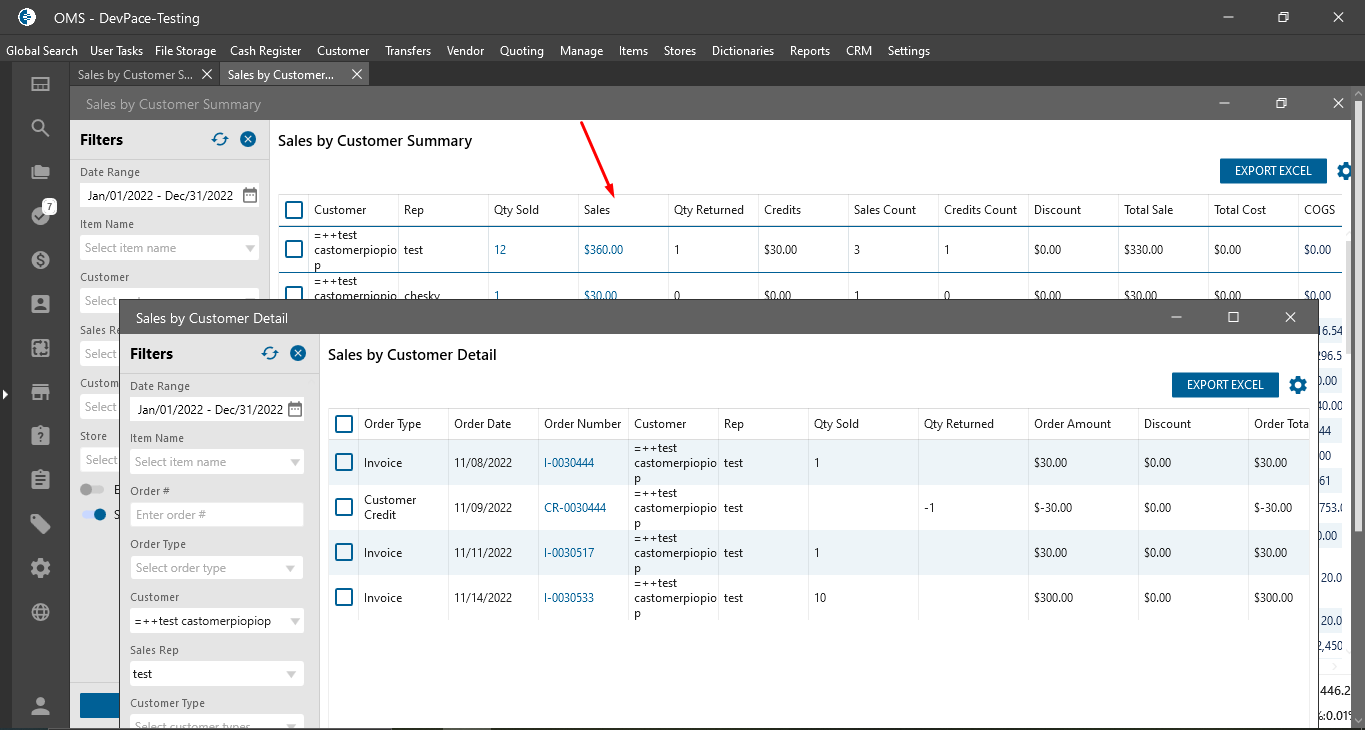Click the dollar sign cash register icon
This screenshot has width=1365, height=730.
coord(40,260)
